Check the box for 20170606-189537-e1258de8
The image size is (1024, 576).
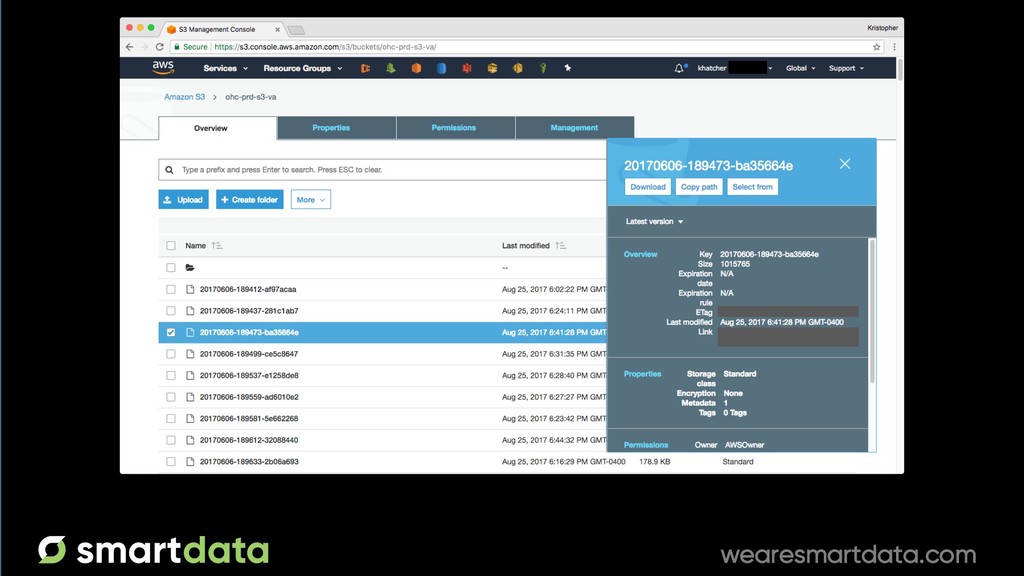tap(171, 376)
